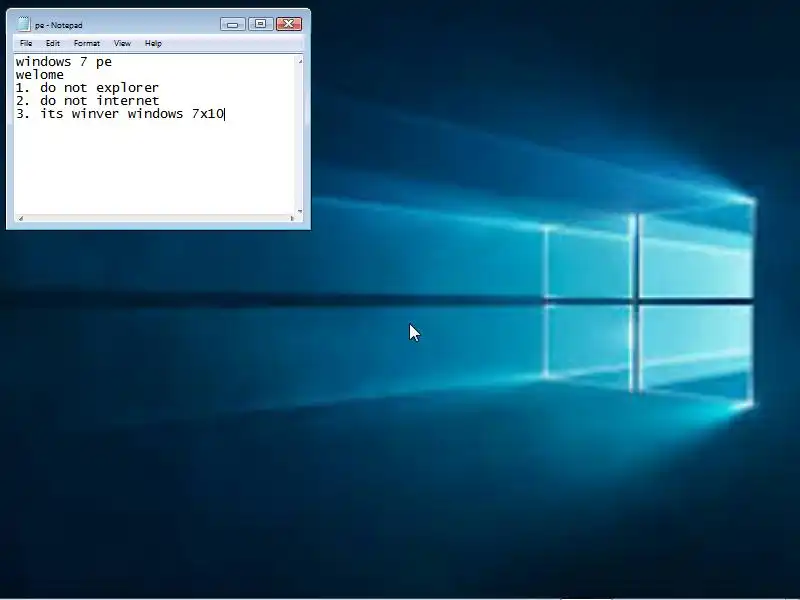Click the vertical scrollbar down arrow

pos(300,211)
